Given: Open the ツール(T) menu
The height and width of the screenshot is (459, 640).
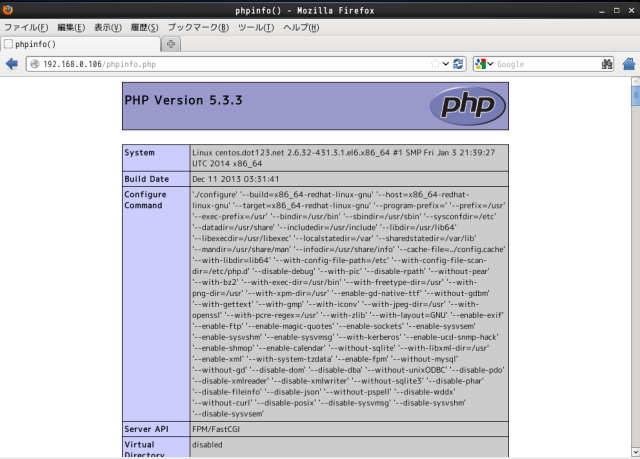Looking at the screenshot, I should click(256, 28).
